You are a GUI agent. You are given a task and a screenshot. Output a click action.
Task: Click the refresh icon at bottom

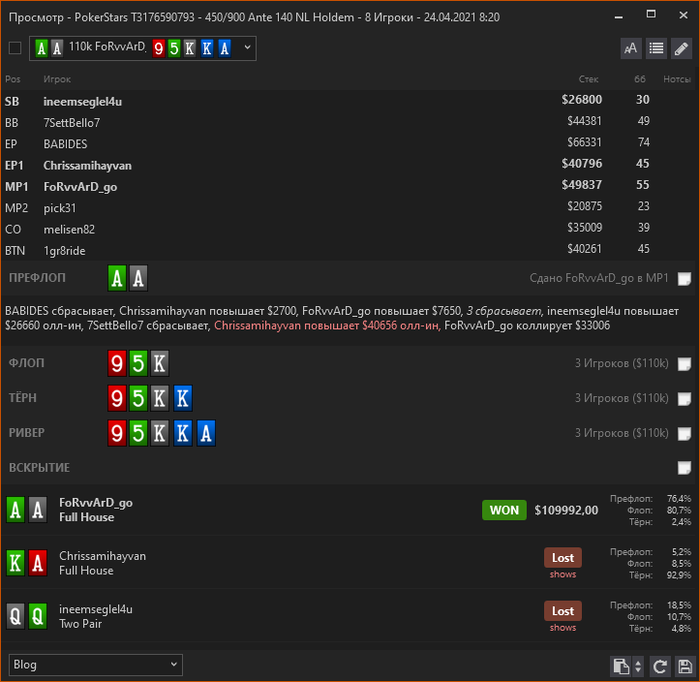pos(660,666)
